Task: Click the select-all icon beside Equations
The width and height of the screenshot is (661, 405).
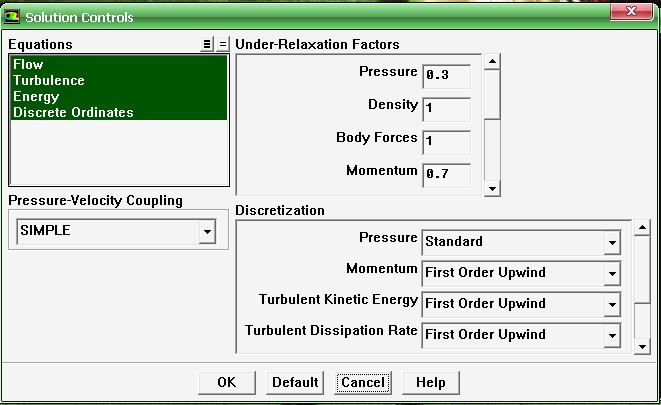Action: tap(207, 44)
